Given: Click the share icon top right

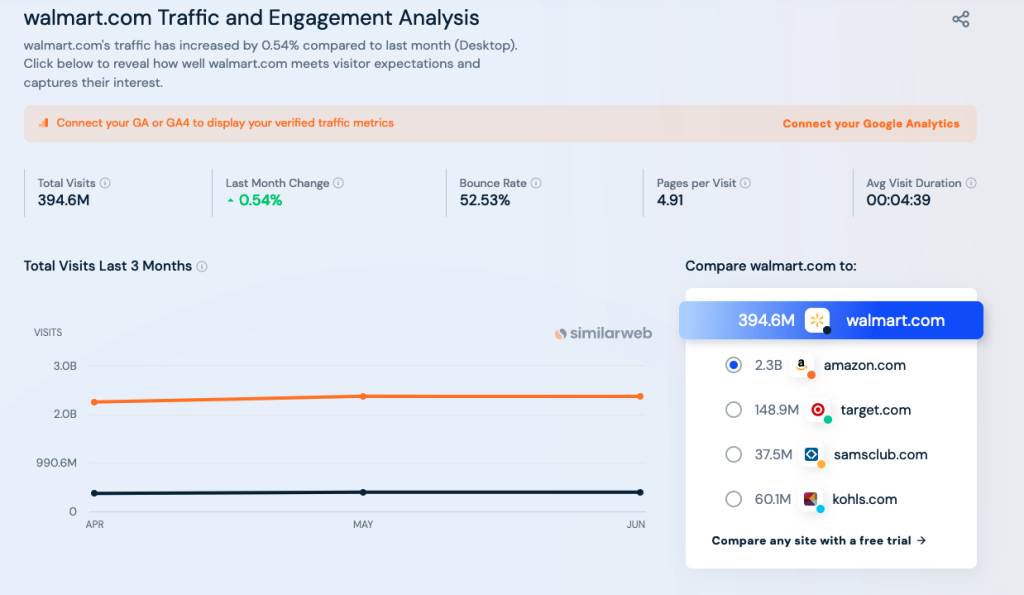Looking at the screenshot, I should [x=960, y=18].
